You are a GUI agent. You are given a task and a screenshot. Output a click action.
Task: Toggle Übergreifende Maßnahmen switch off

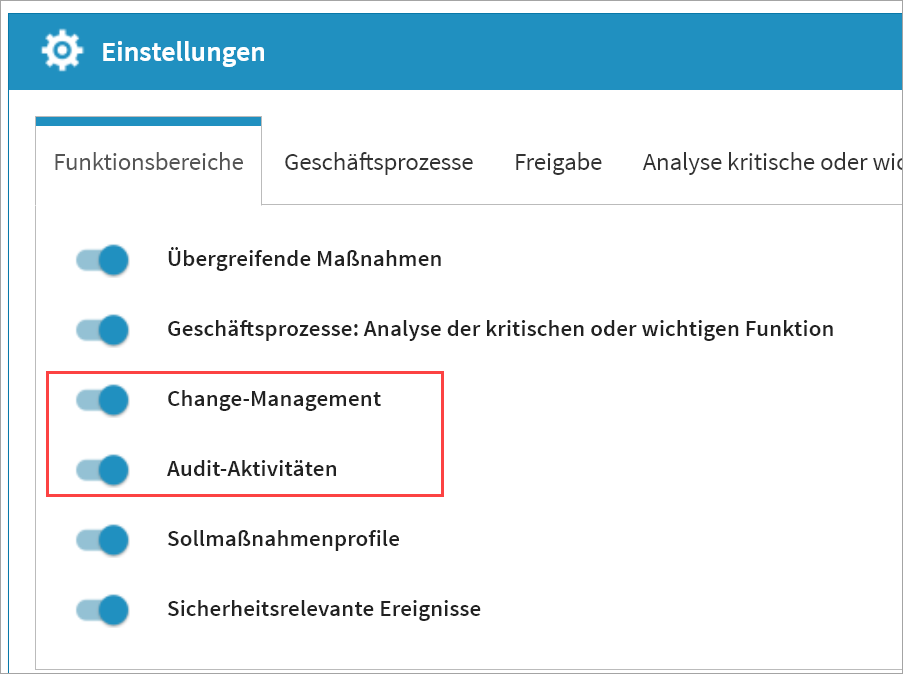pos(103,260)
